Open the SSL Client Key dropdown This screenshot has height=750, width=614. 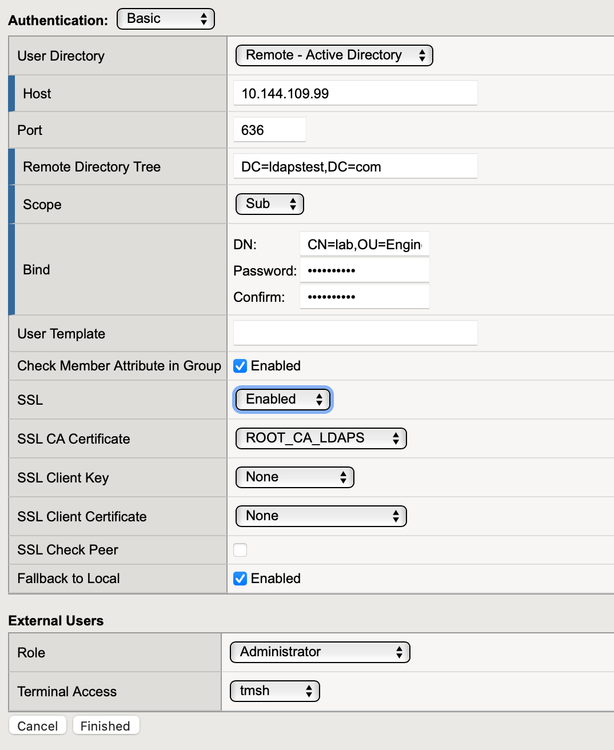point(294,477)
